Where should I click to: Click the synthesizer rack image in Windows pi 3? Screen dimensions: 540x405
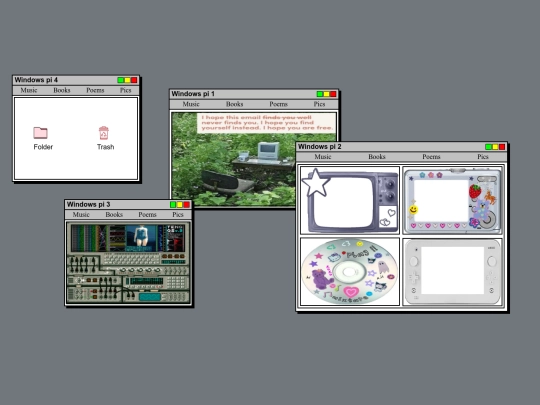point(128,263)
